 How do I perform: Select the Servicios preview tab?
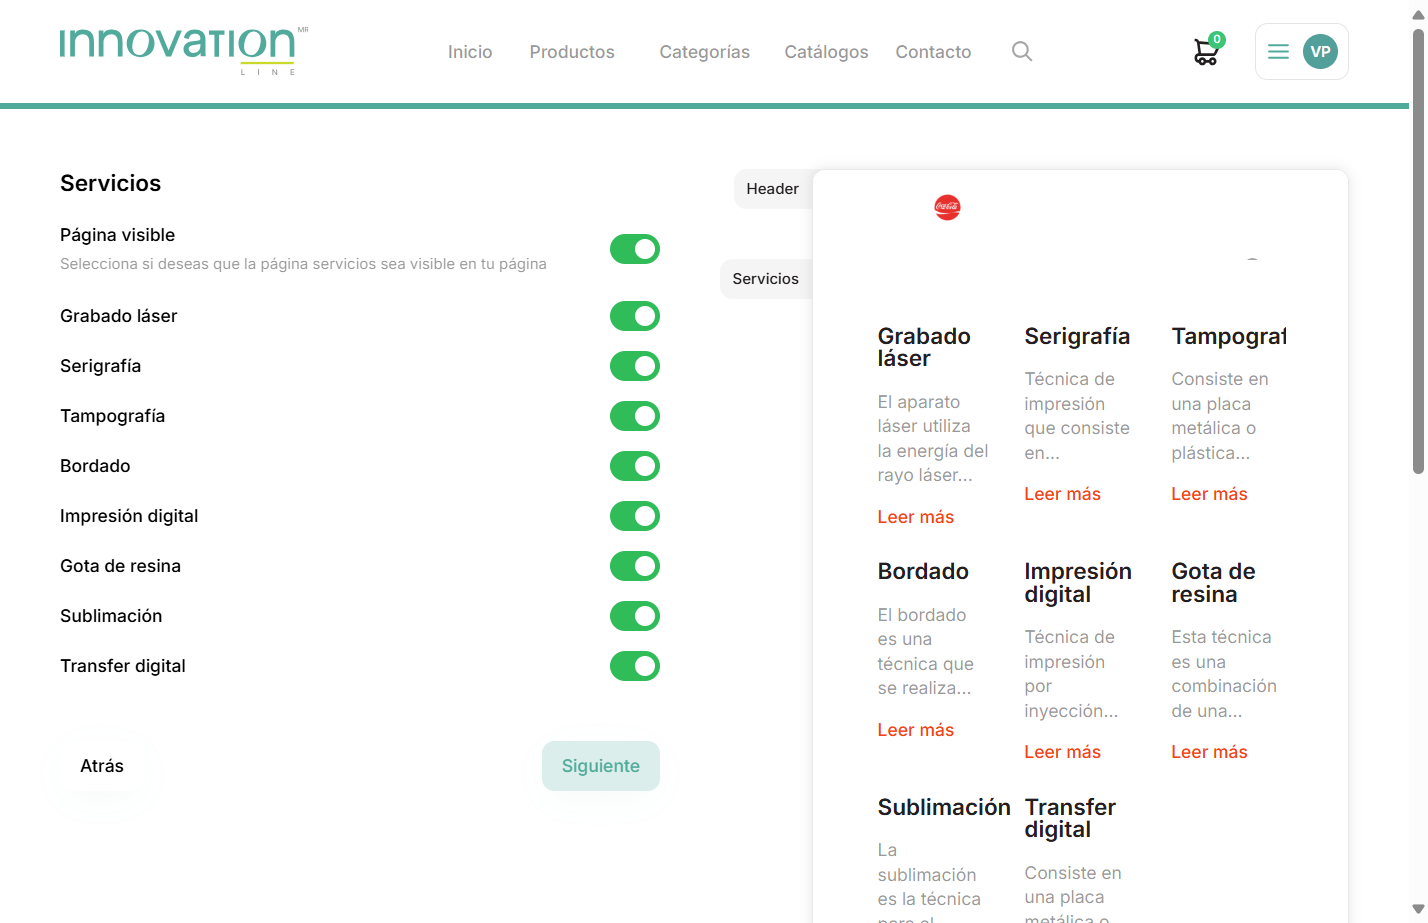click(765, 279)
